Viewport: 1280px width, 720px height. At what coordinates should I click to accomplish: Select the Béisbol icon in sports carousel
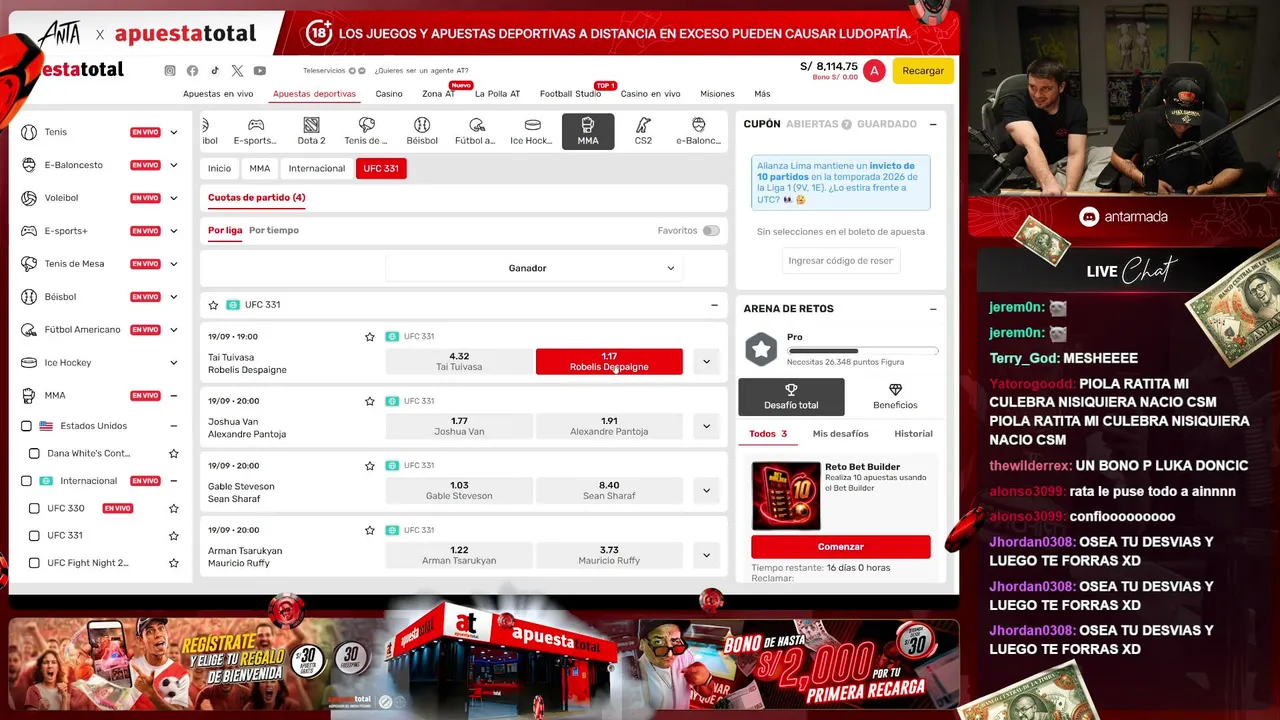(x=422, y=131)
